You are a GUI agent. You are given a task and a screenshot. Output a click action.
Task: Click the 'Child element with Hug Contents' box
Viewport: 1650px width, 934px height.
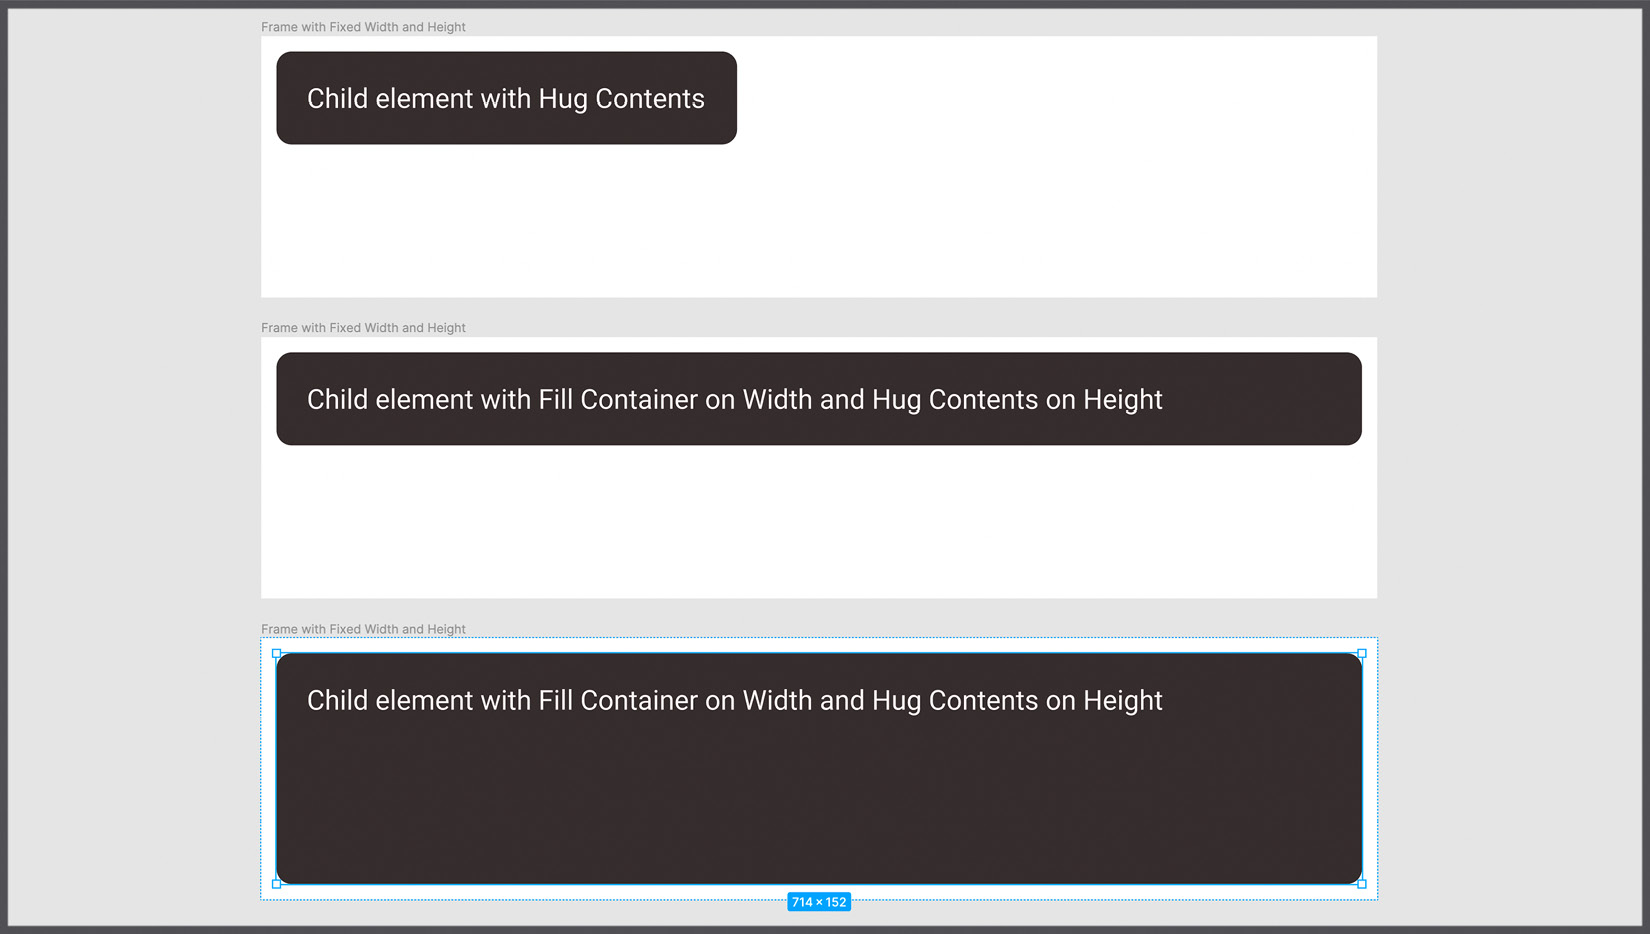506,98
